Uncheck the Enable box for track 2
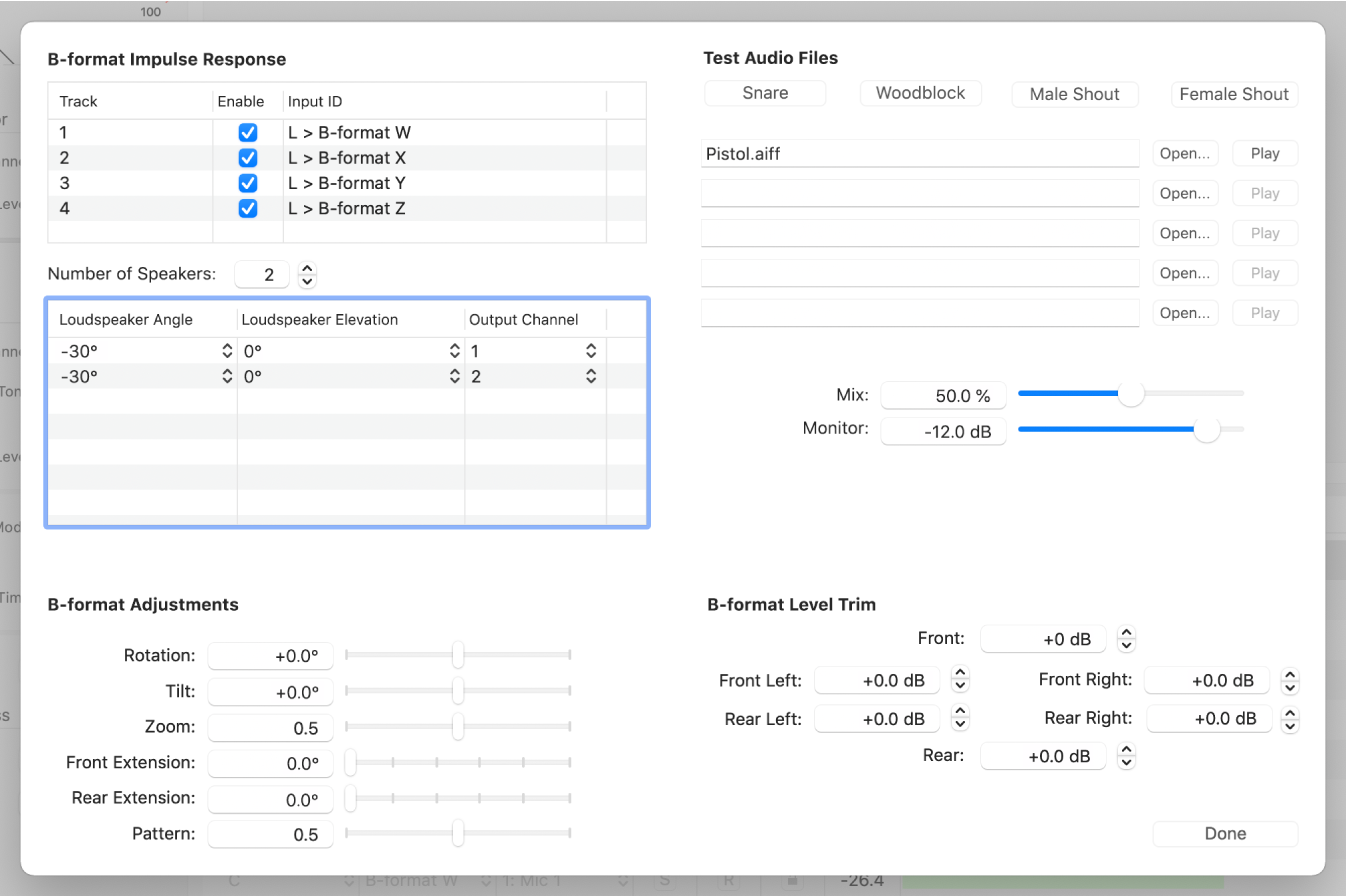Viewport: 1346px width, 896px height. (x=248, y=158)
